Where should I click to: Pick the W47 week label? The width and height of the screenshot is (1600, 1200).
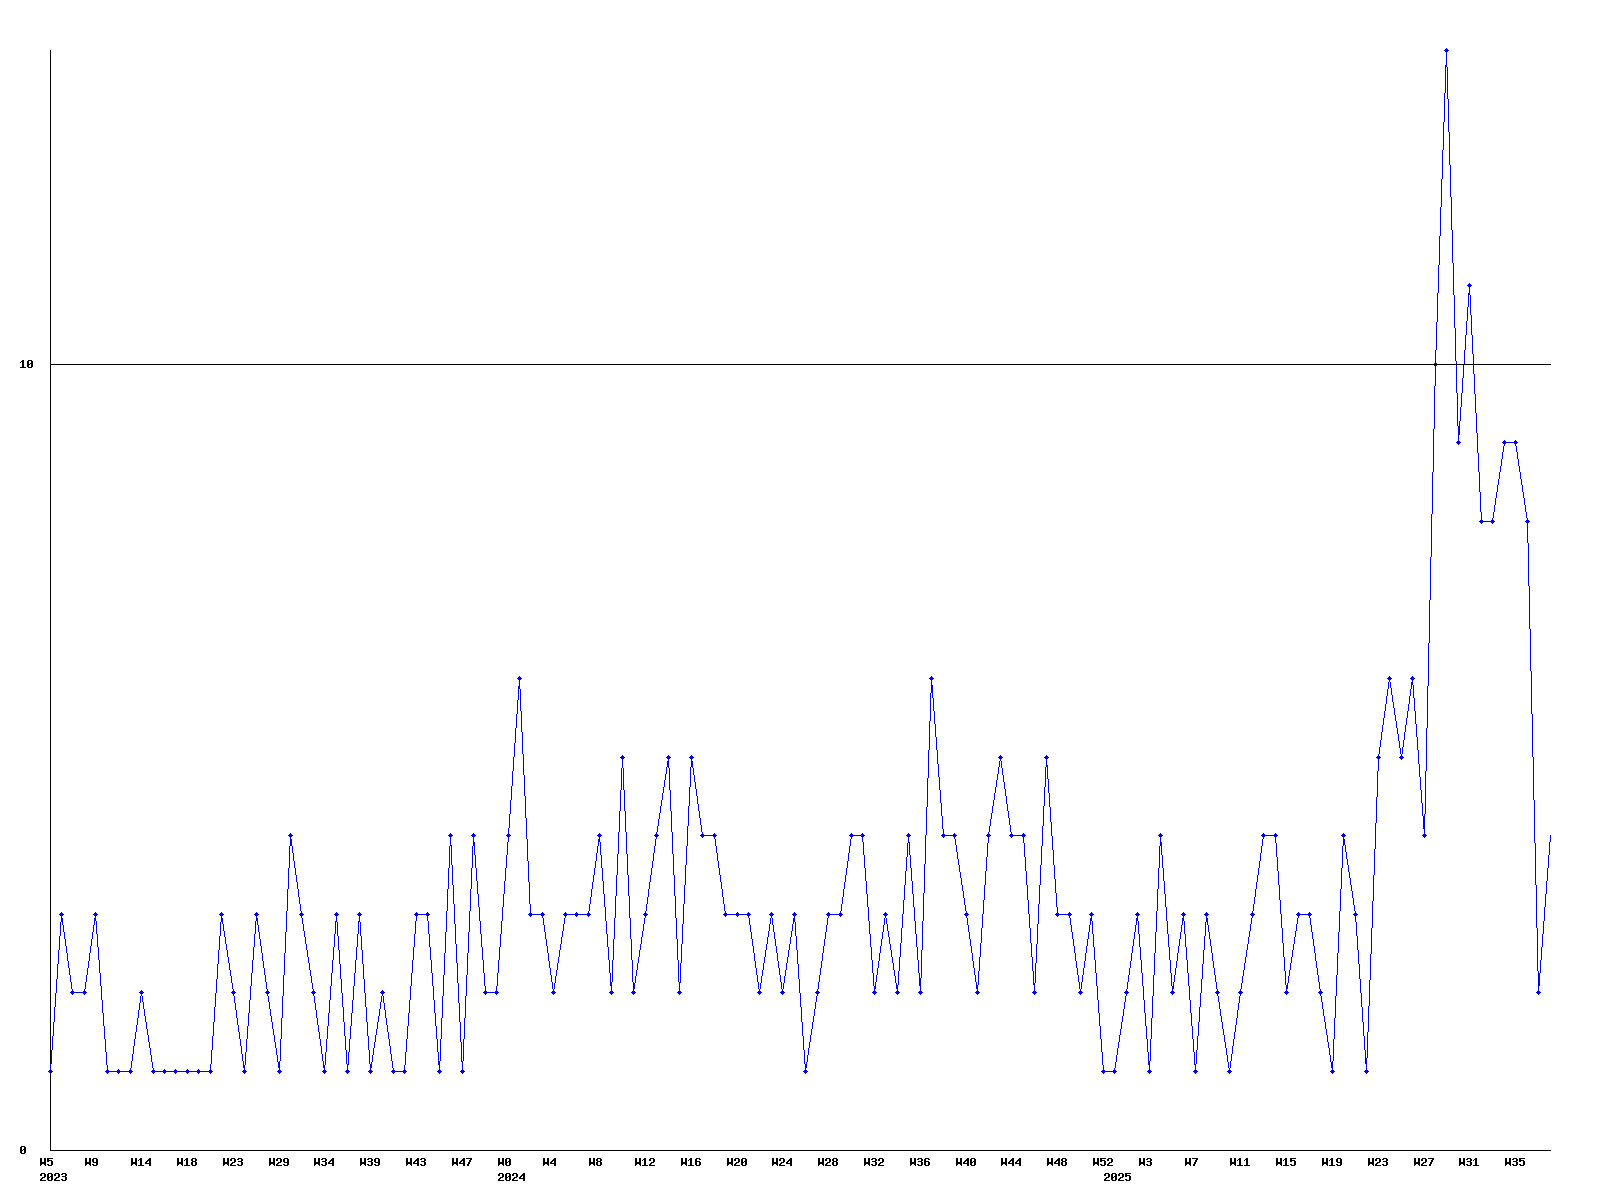point(462,1162)
